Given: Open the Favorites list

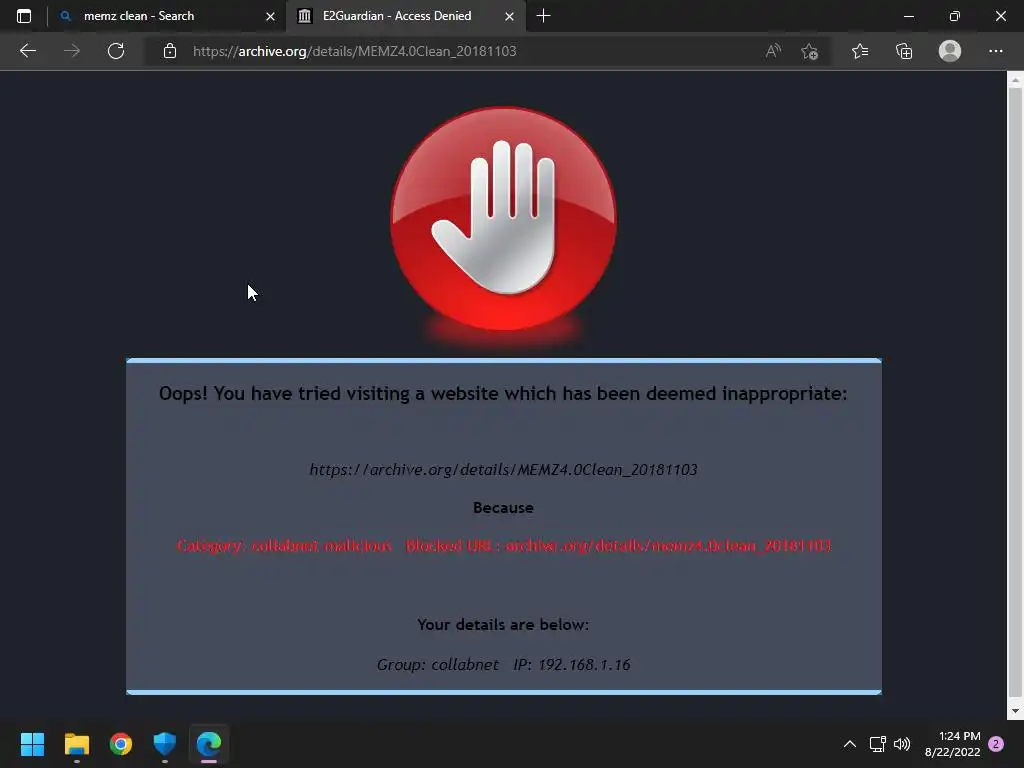Looking at the screenshot, I should point(860,51).
